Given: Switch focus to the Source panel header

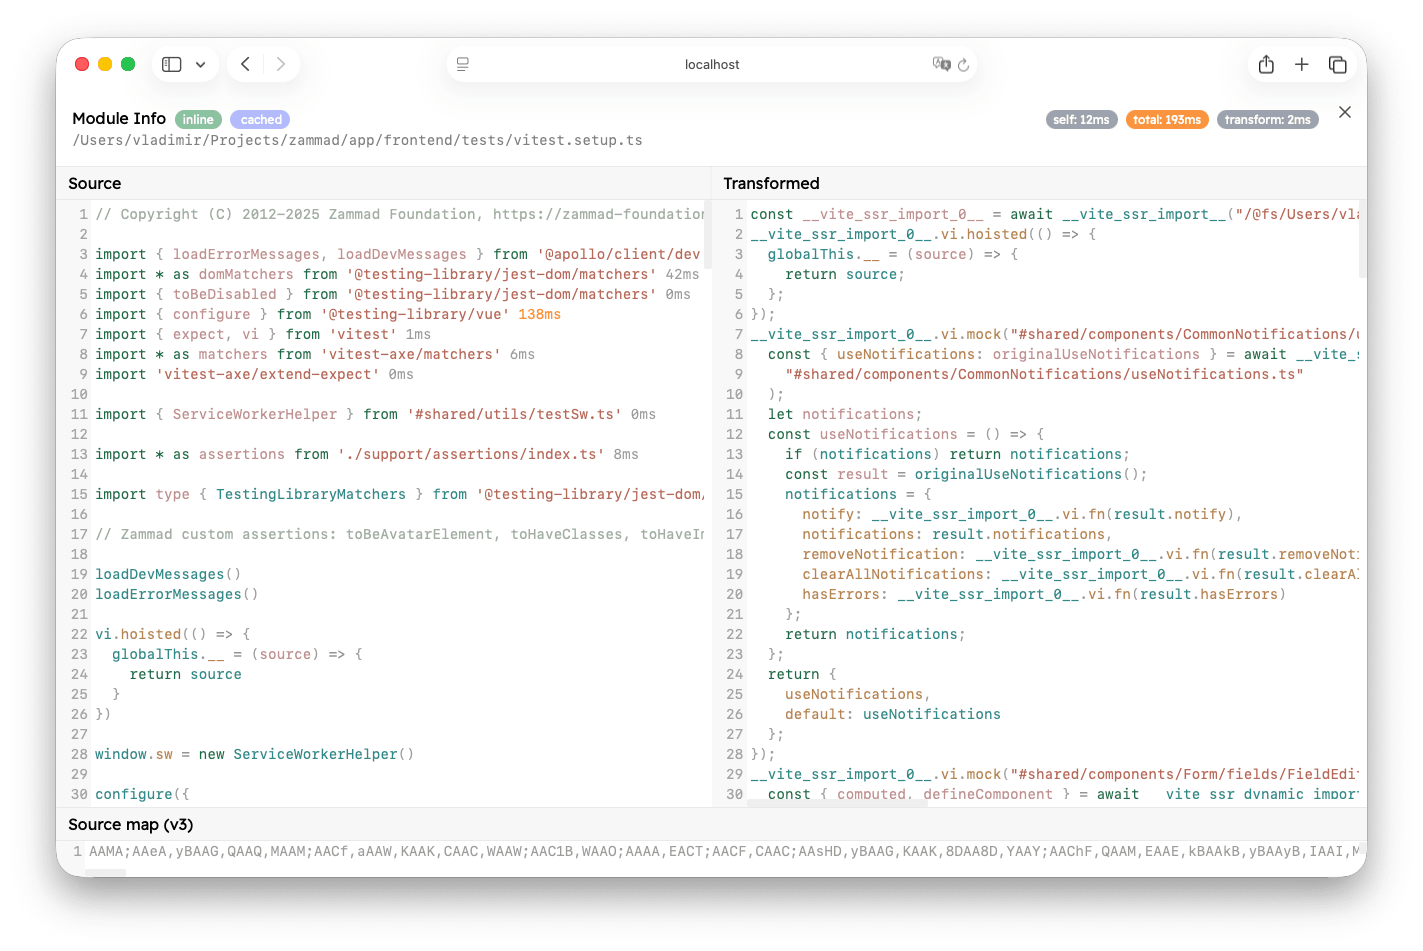Looking at the screenshot, I should [94, 184].
